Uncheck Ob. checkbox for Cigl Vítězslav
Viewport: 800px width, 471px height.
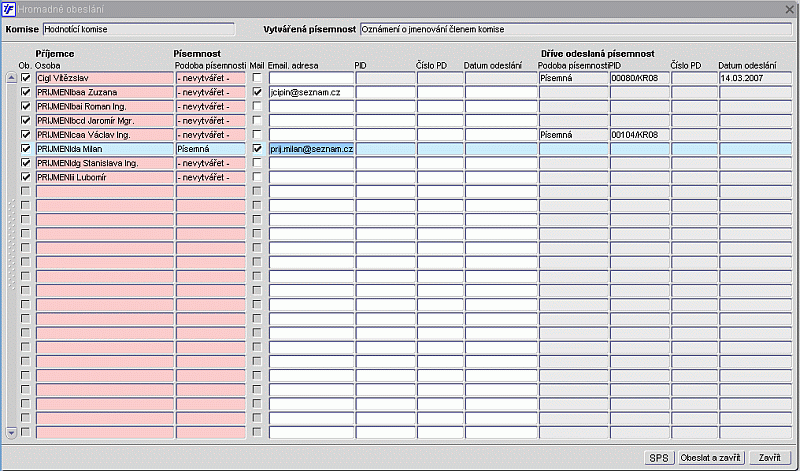[26, 78]
